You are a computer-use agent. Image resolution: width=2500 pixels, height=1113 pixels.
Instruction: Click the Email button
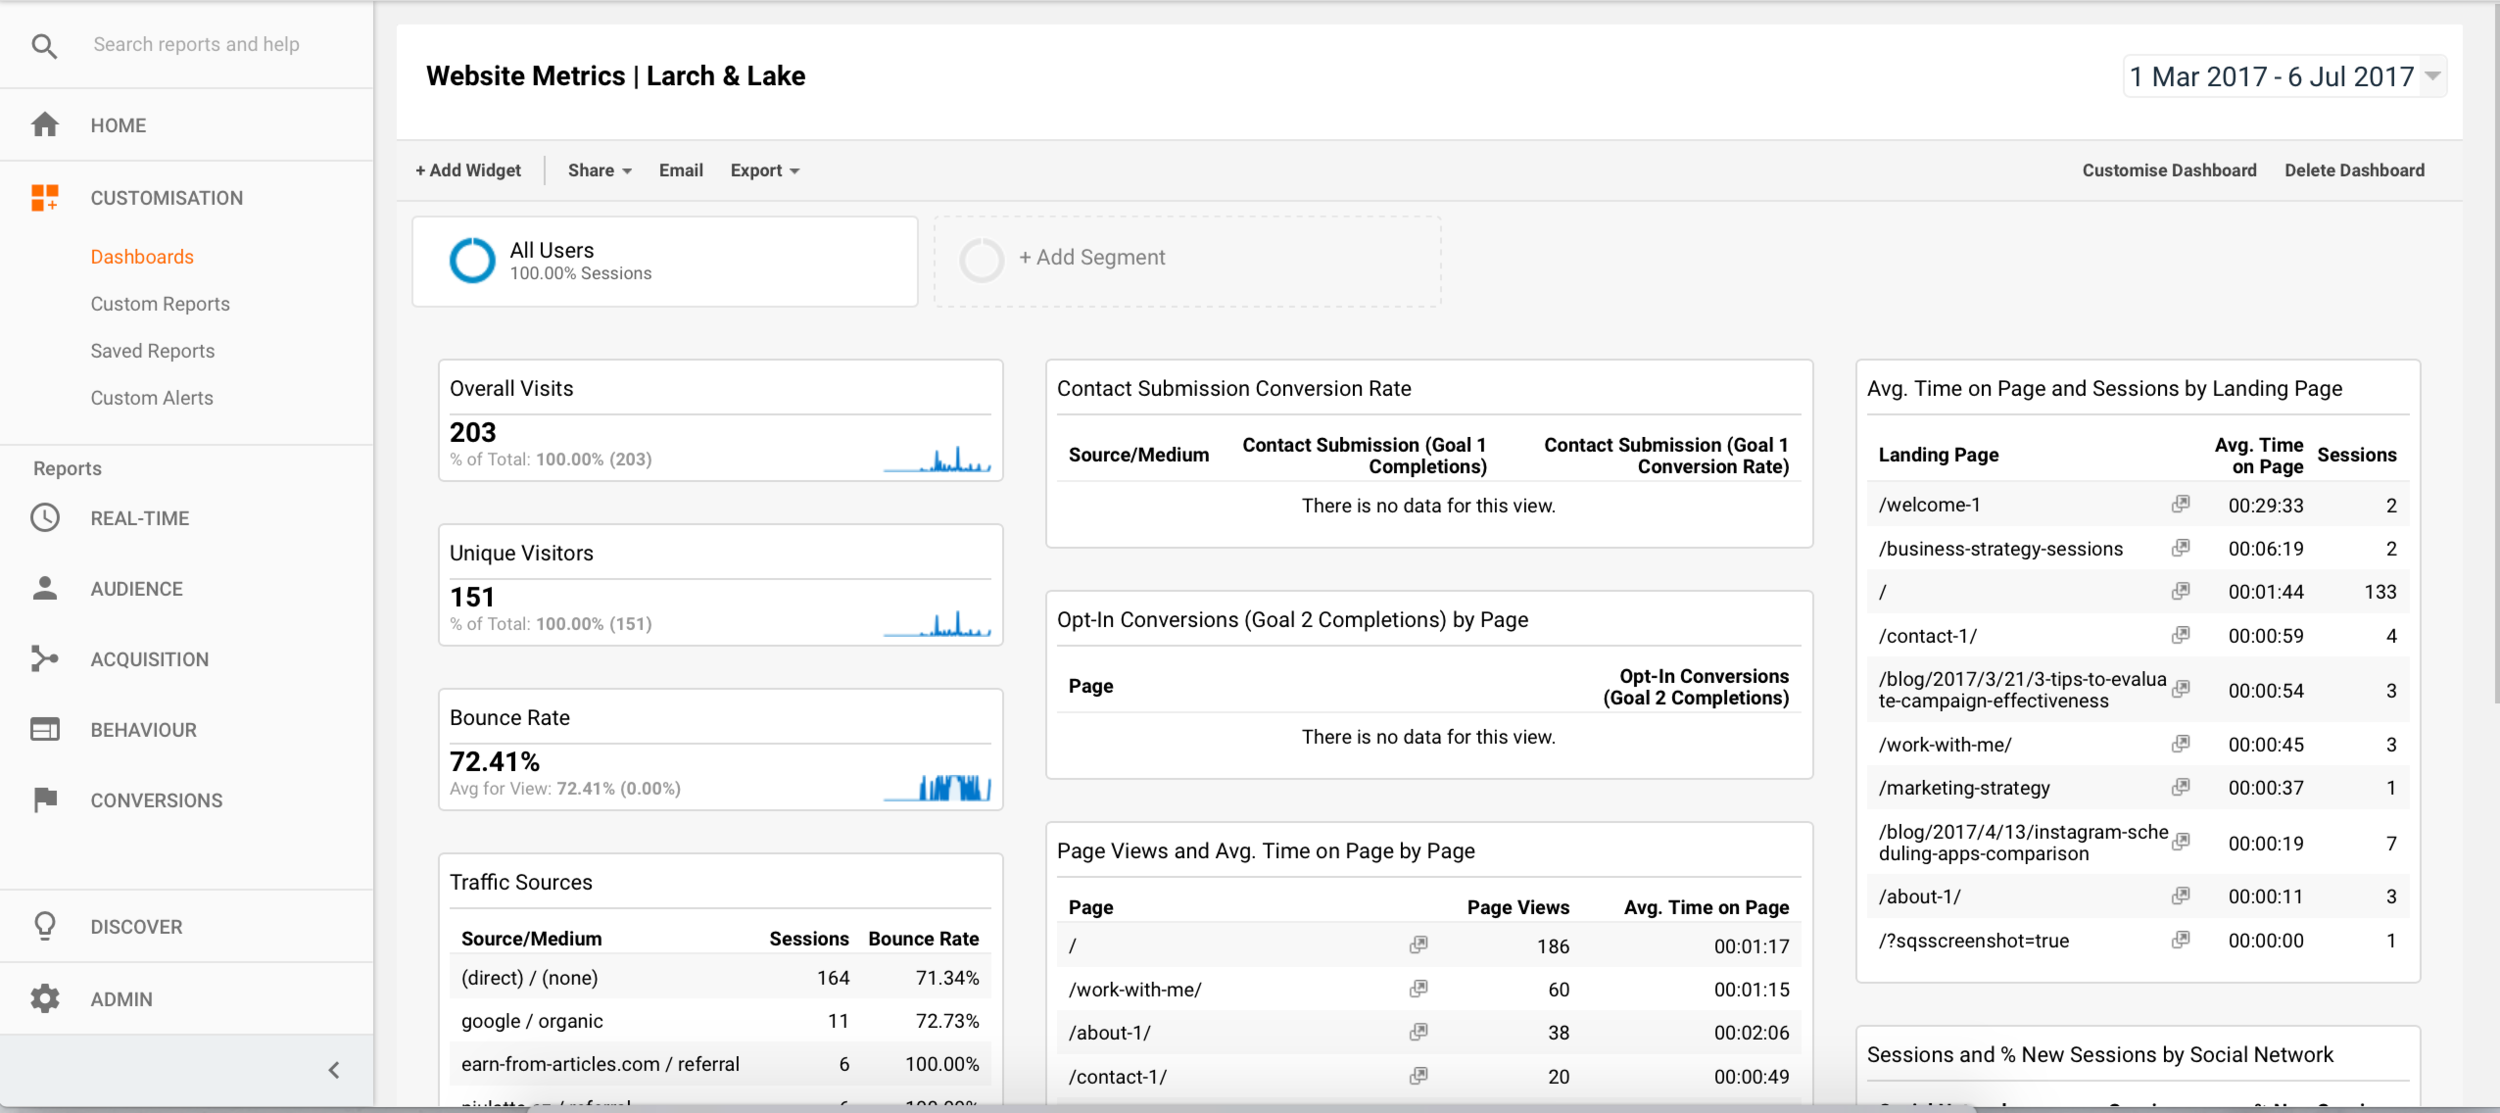pyautogui.click(x=681, y=170)
